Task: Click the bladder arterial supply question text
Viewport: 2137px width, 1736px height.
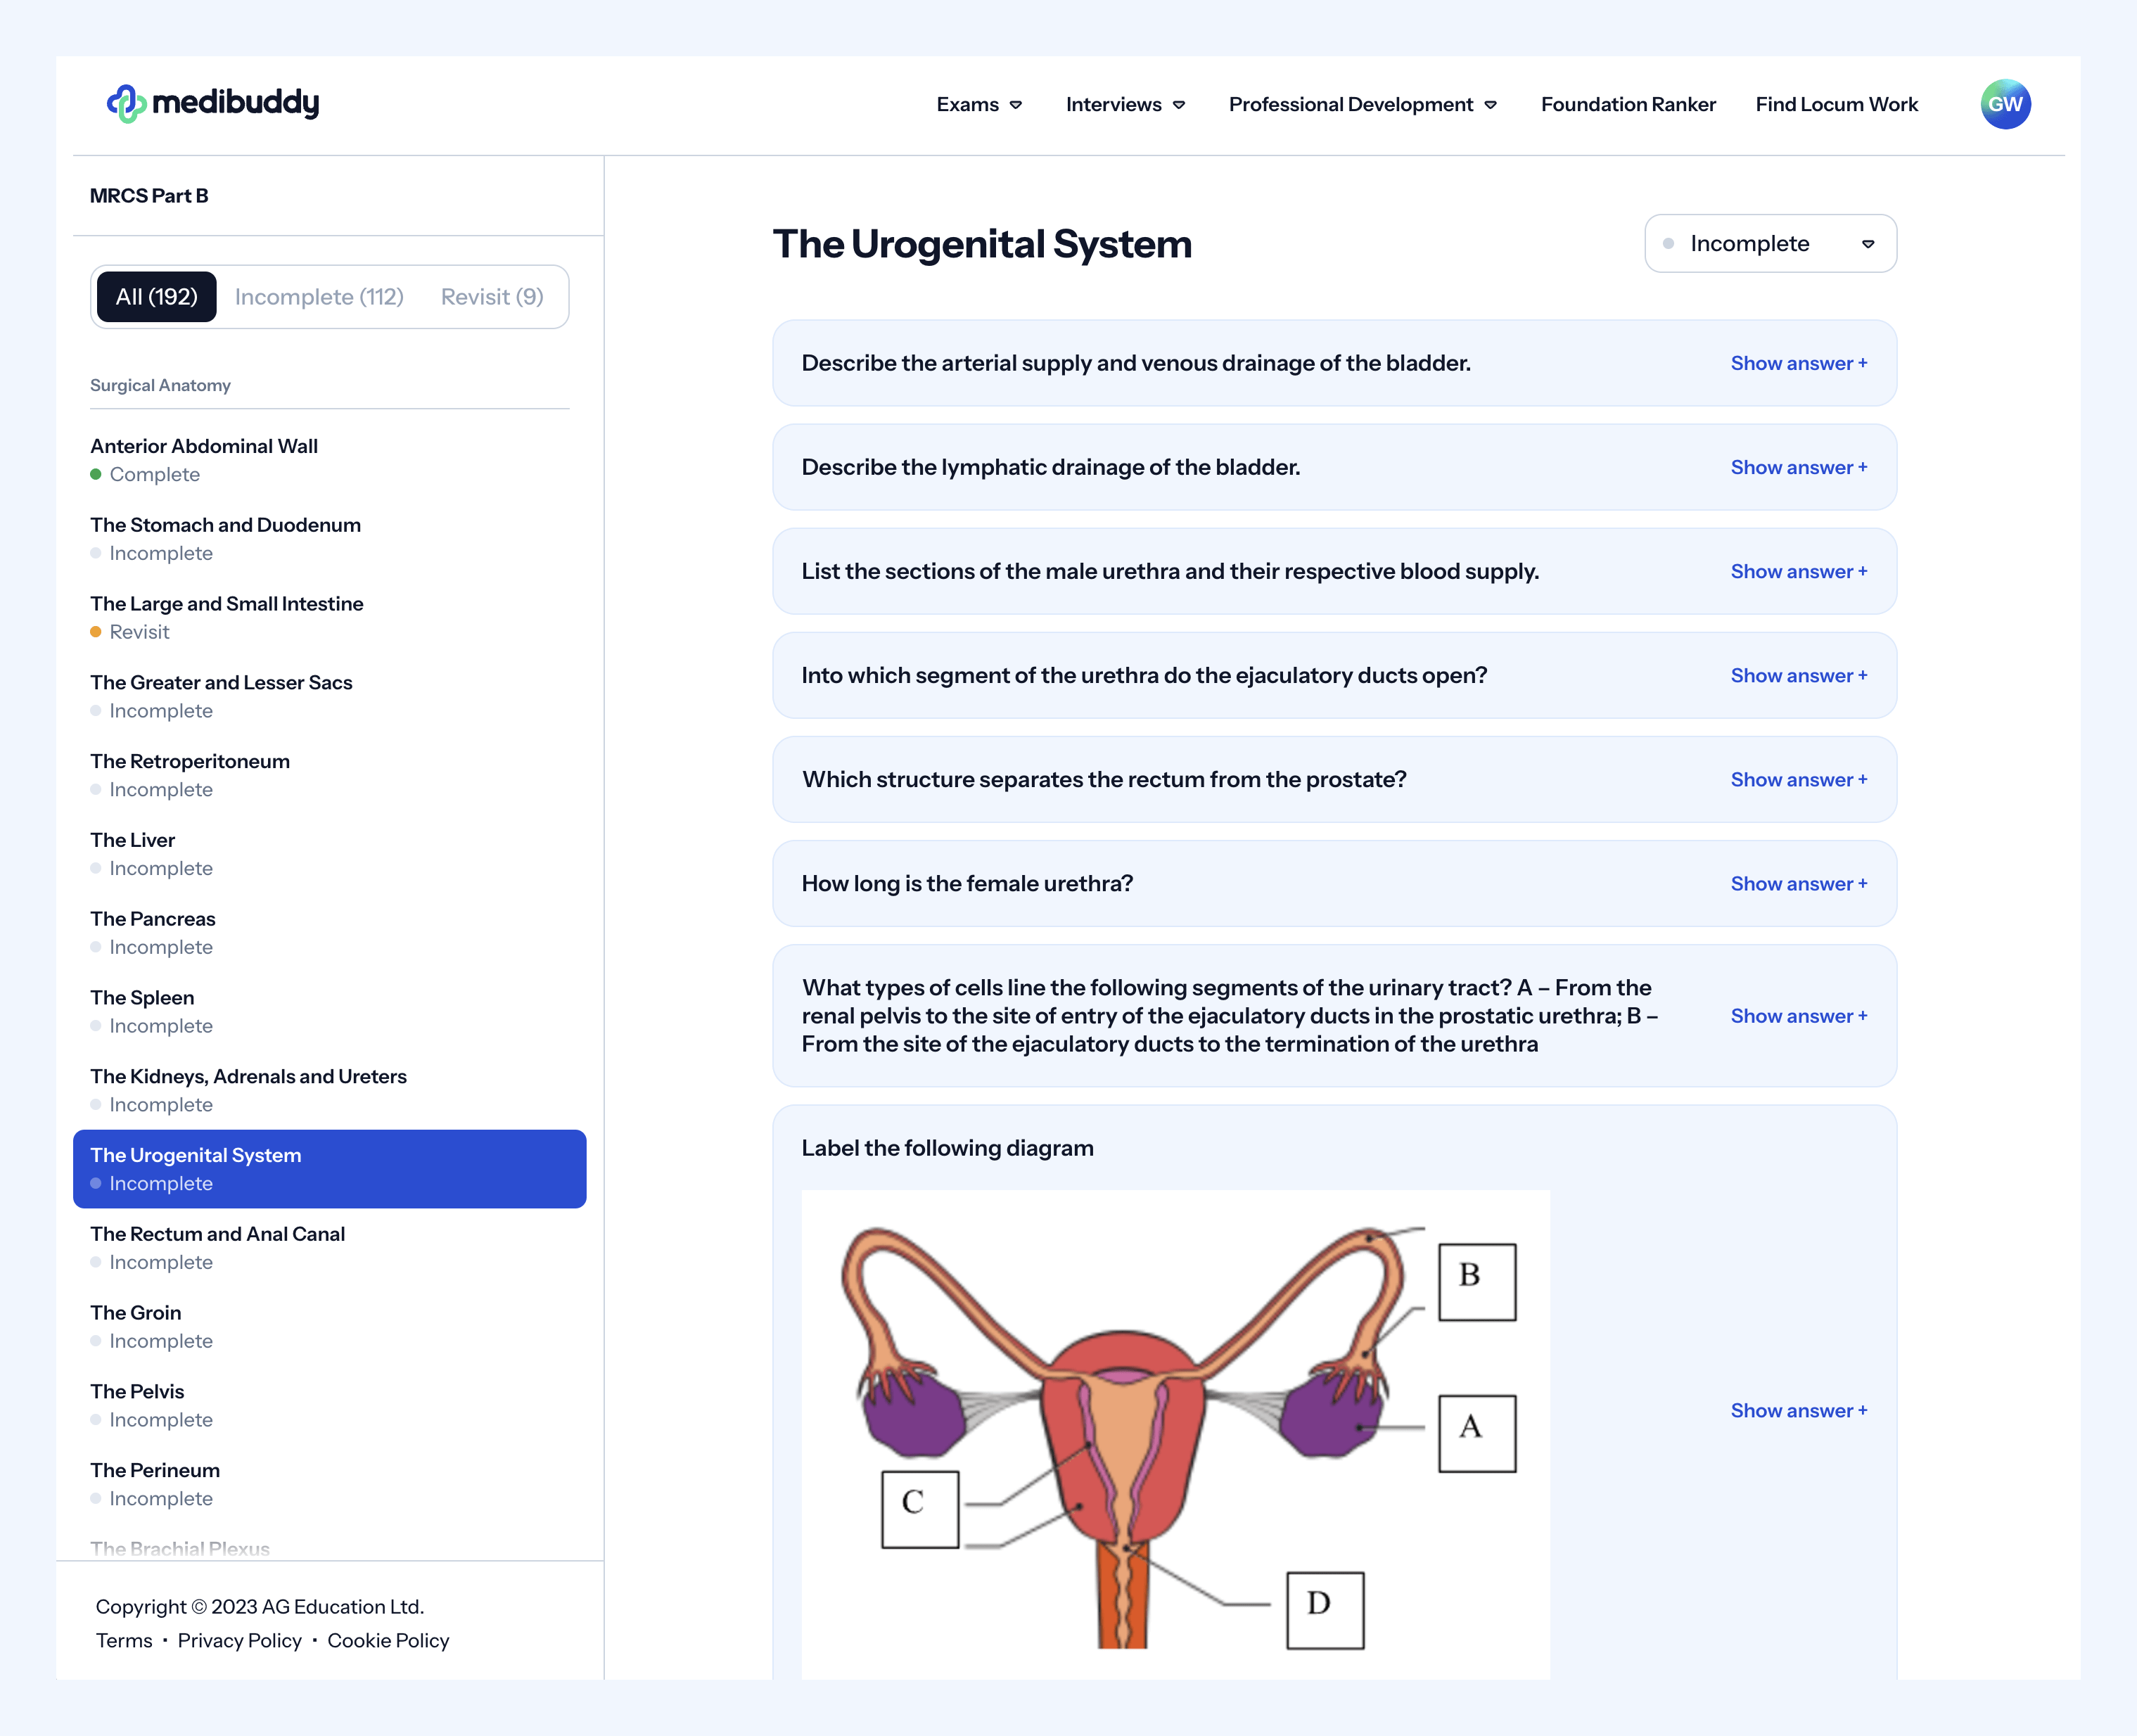Action: (1136, 363)
